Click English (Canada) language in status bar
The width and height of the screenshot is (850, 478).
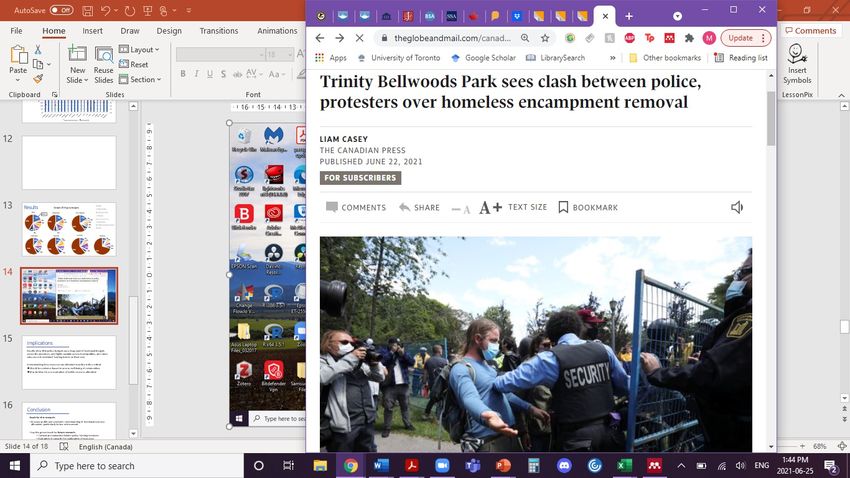tap(105, 447)
